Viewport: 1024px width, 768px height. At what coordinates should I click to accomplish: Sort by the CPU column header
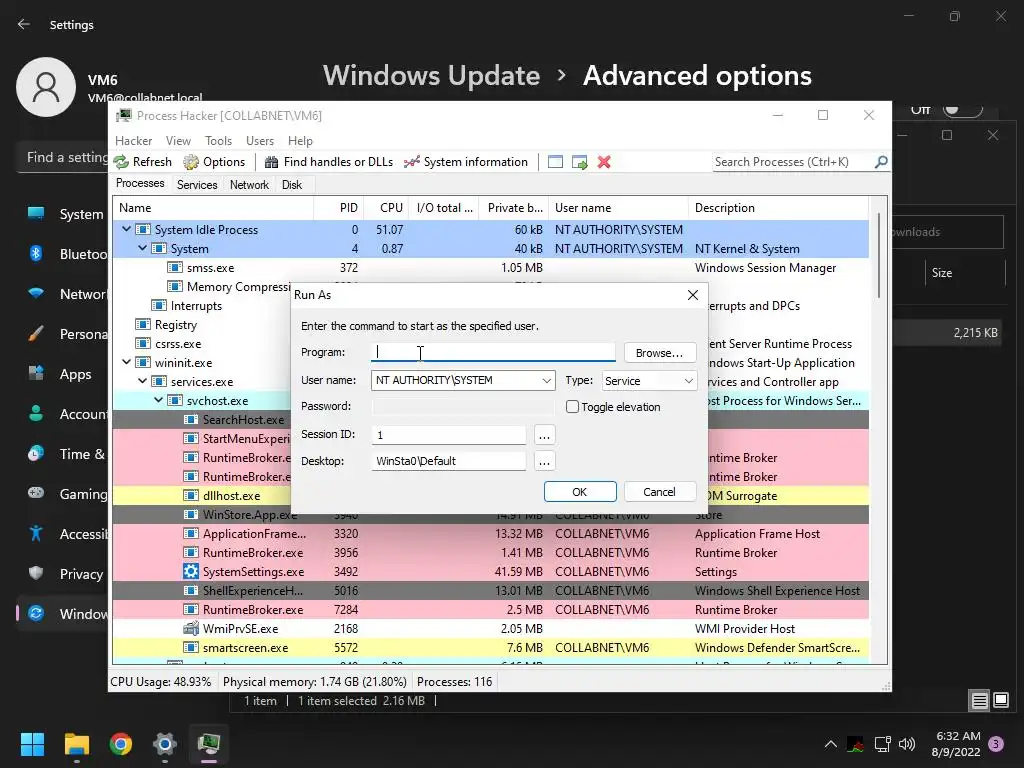click(386, 208)
